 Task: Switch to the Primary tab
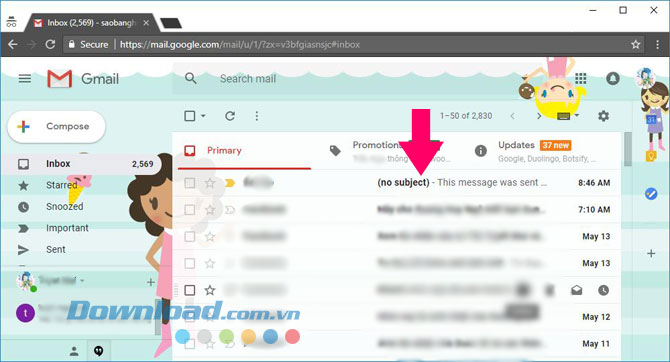coord(244,150)
